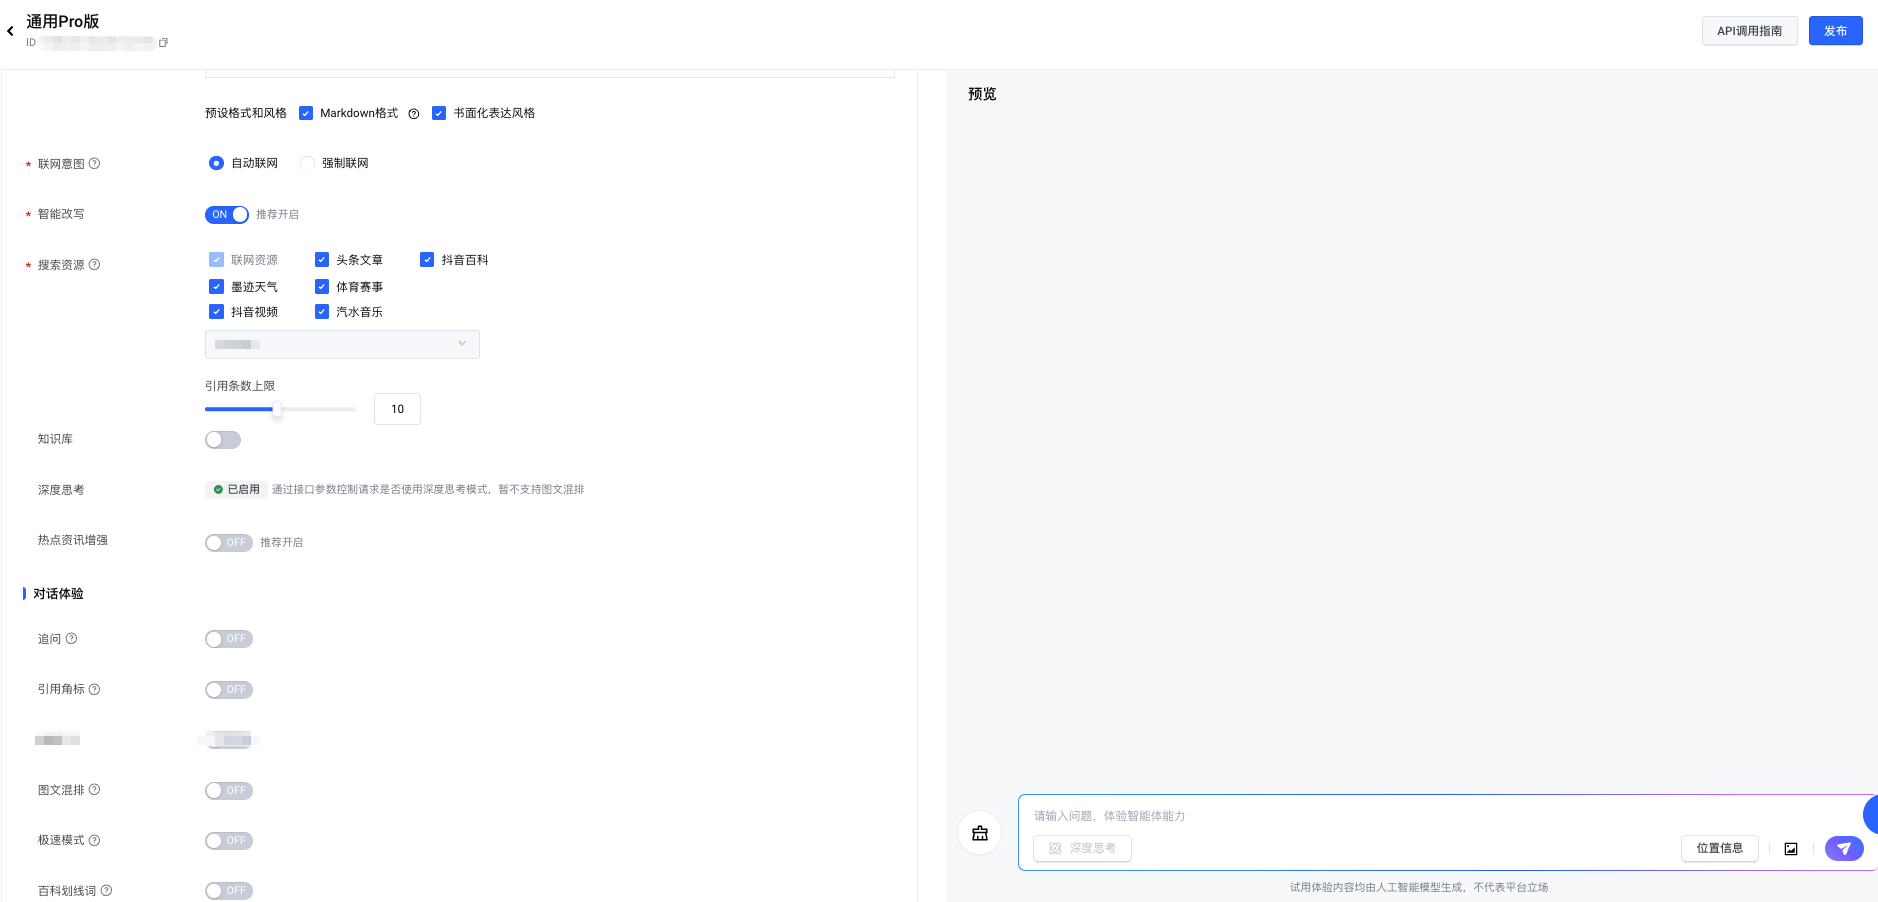Click the 位置信息 button
1878x902 pixels.
(x=1719, y=848)
